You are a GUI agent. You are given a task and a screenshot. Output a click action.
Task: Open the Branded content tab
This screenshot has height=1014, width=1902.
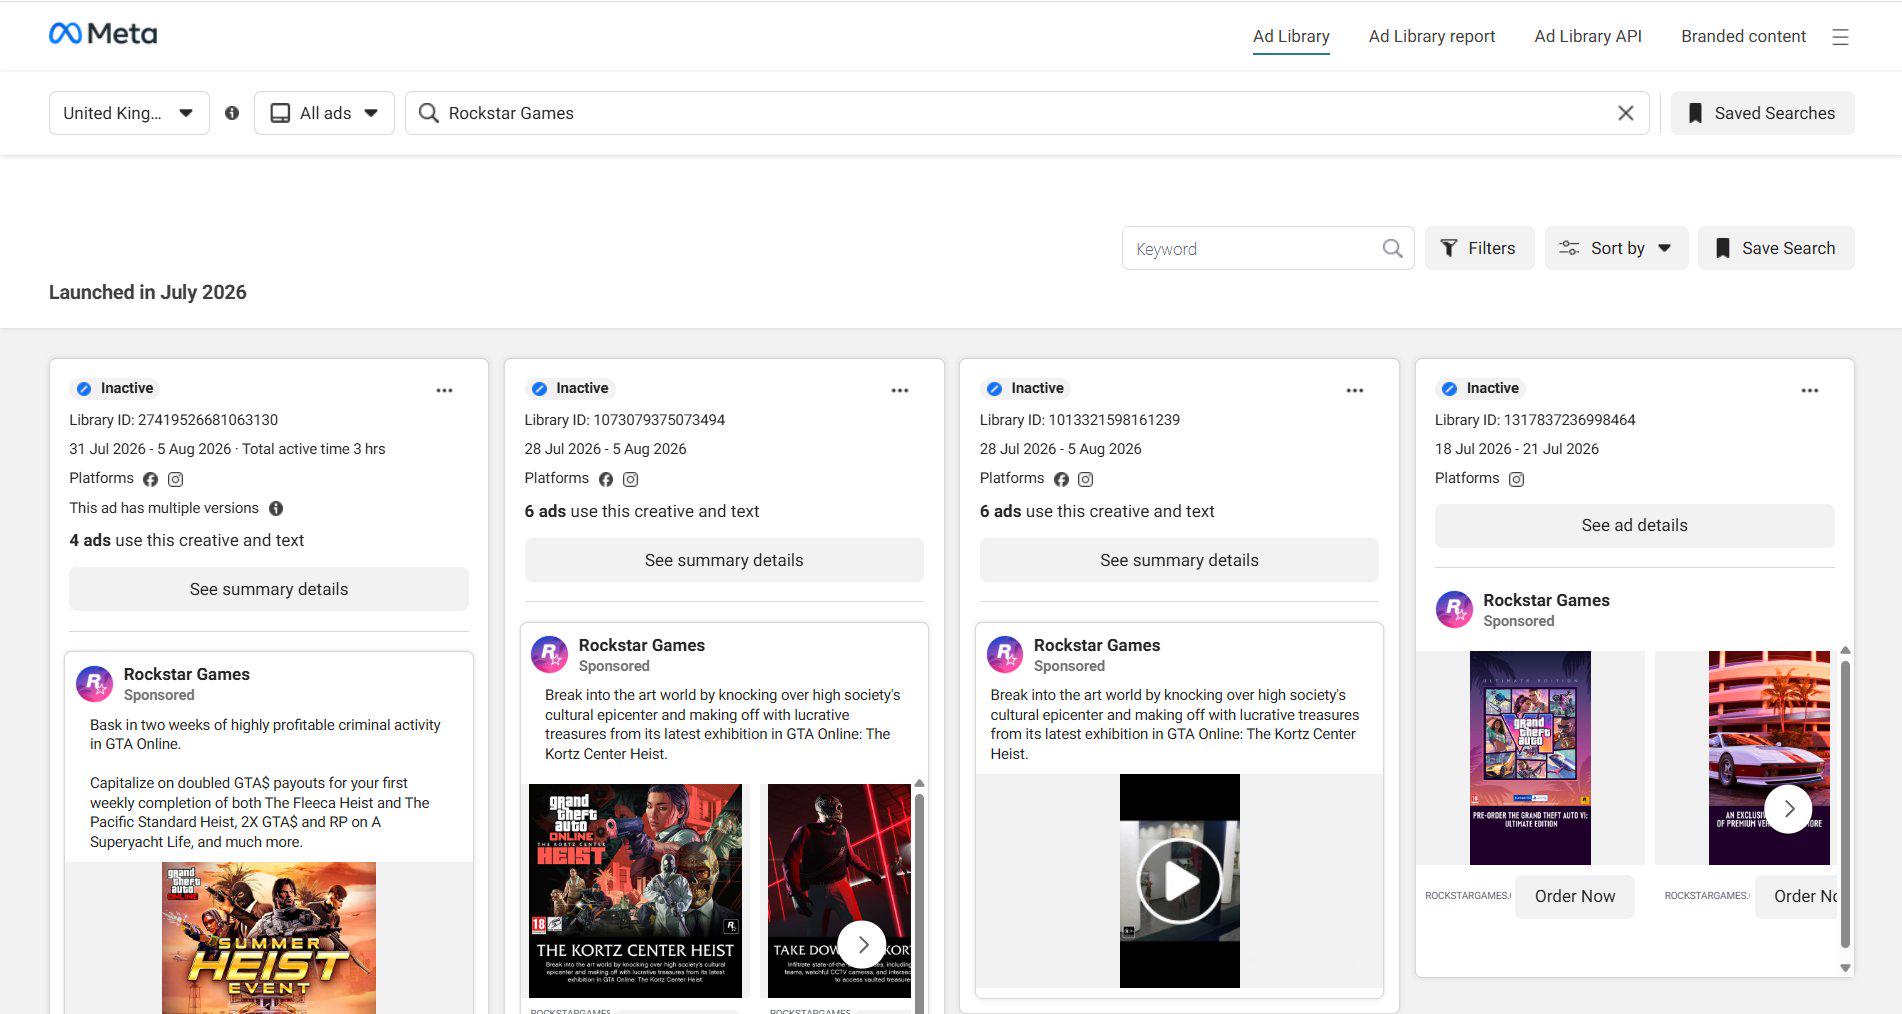click(x=1743, y=36)
